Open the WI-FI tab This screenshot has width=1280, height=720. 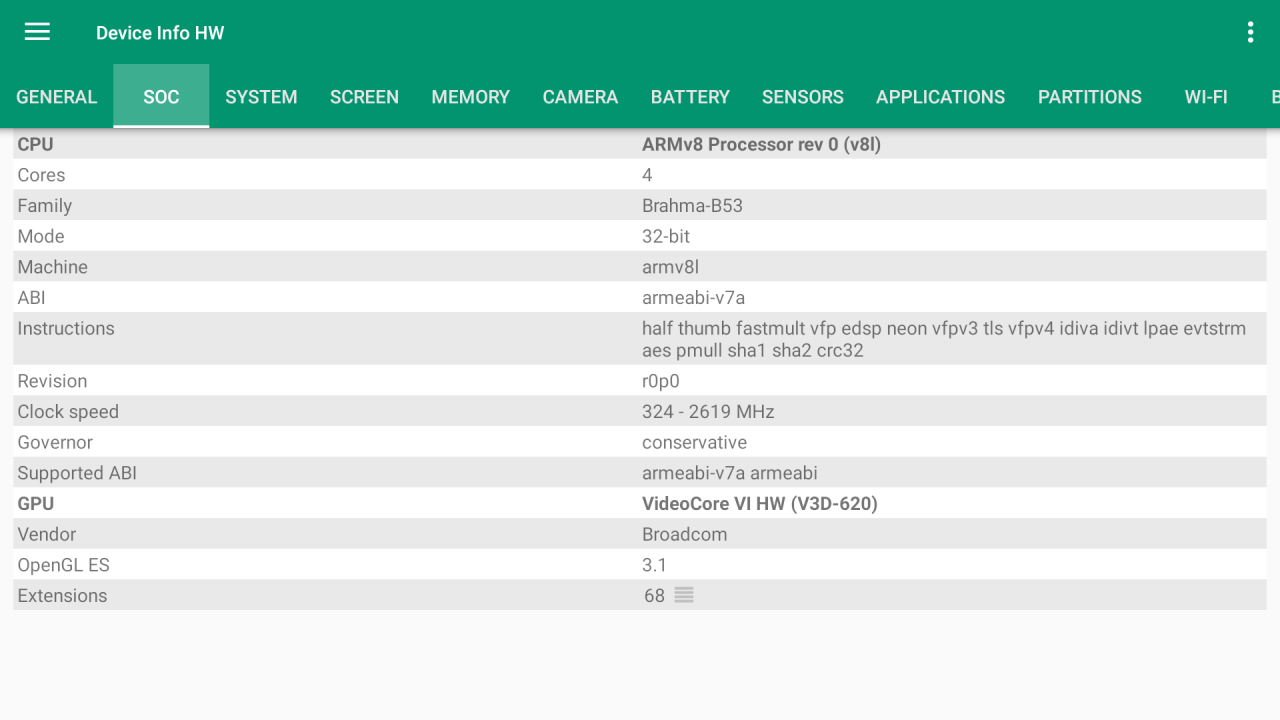[1206, 96]
